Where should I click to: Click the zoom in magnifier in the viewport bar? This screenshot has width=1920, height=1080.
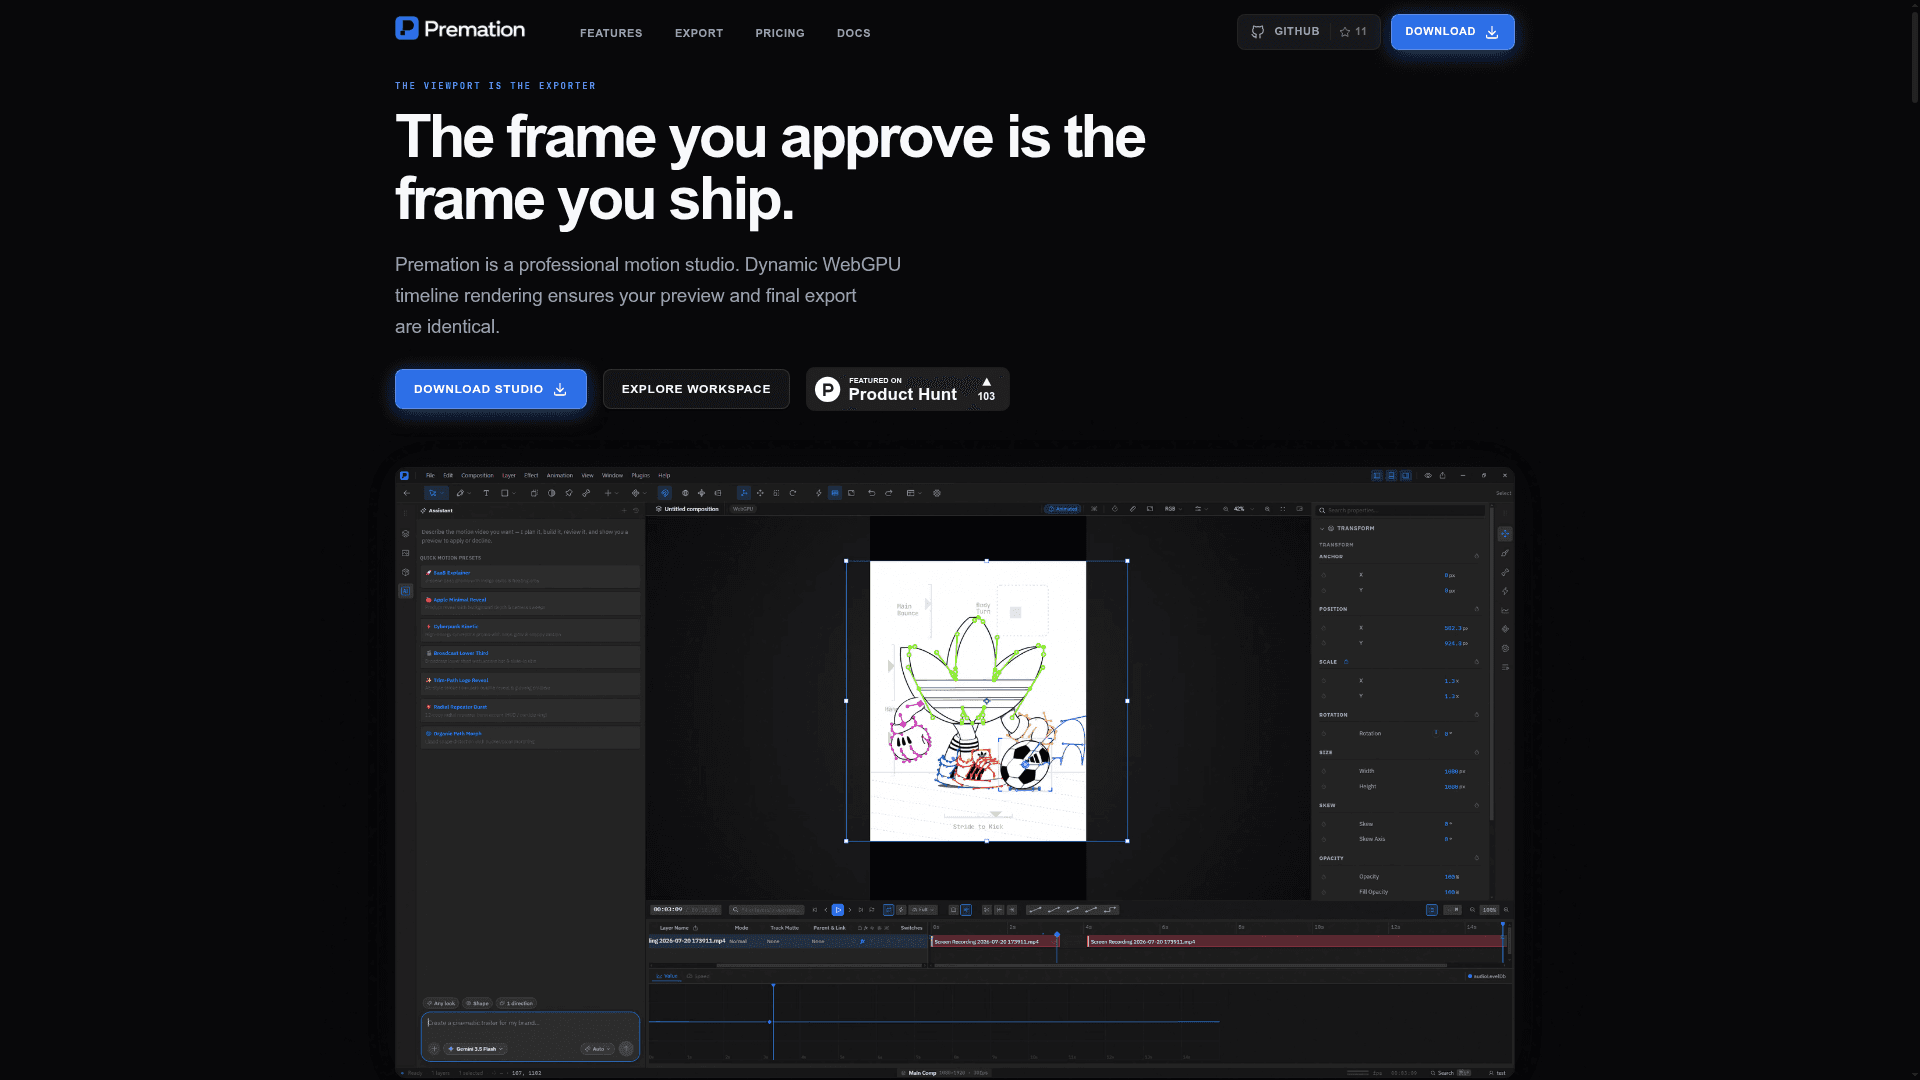click(1267, 509)
